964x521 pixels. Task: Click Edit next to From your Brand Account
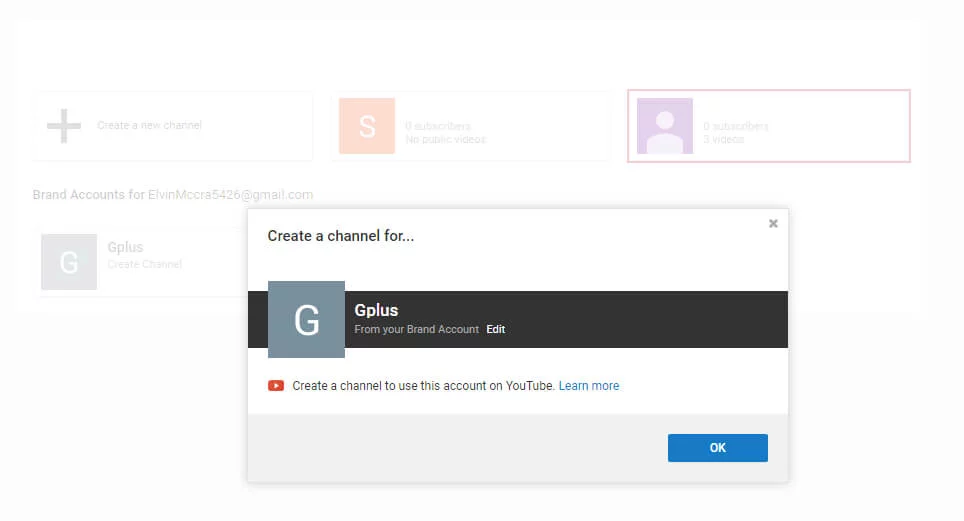(496, 329)
